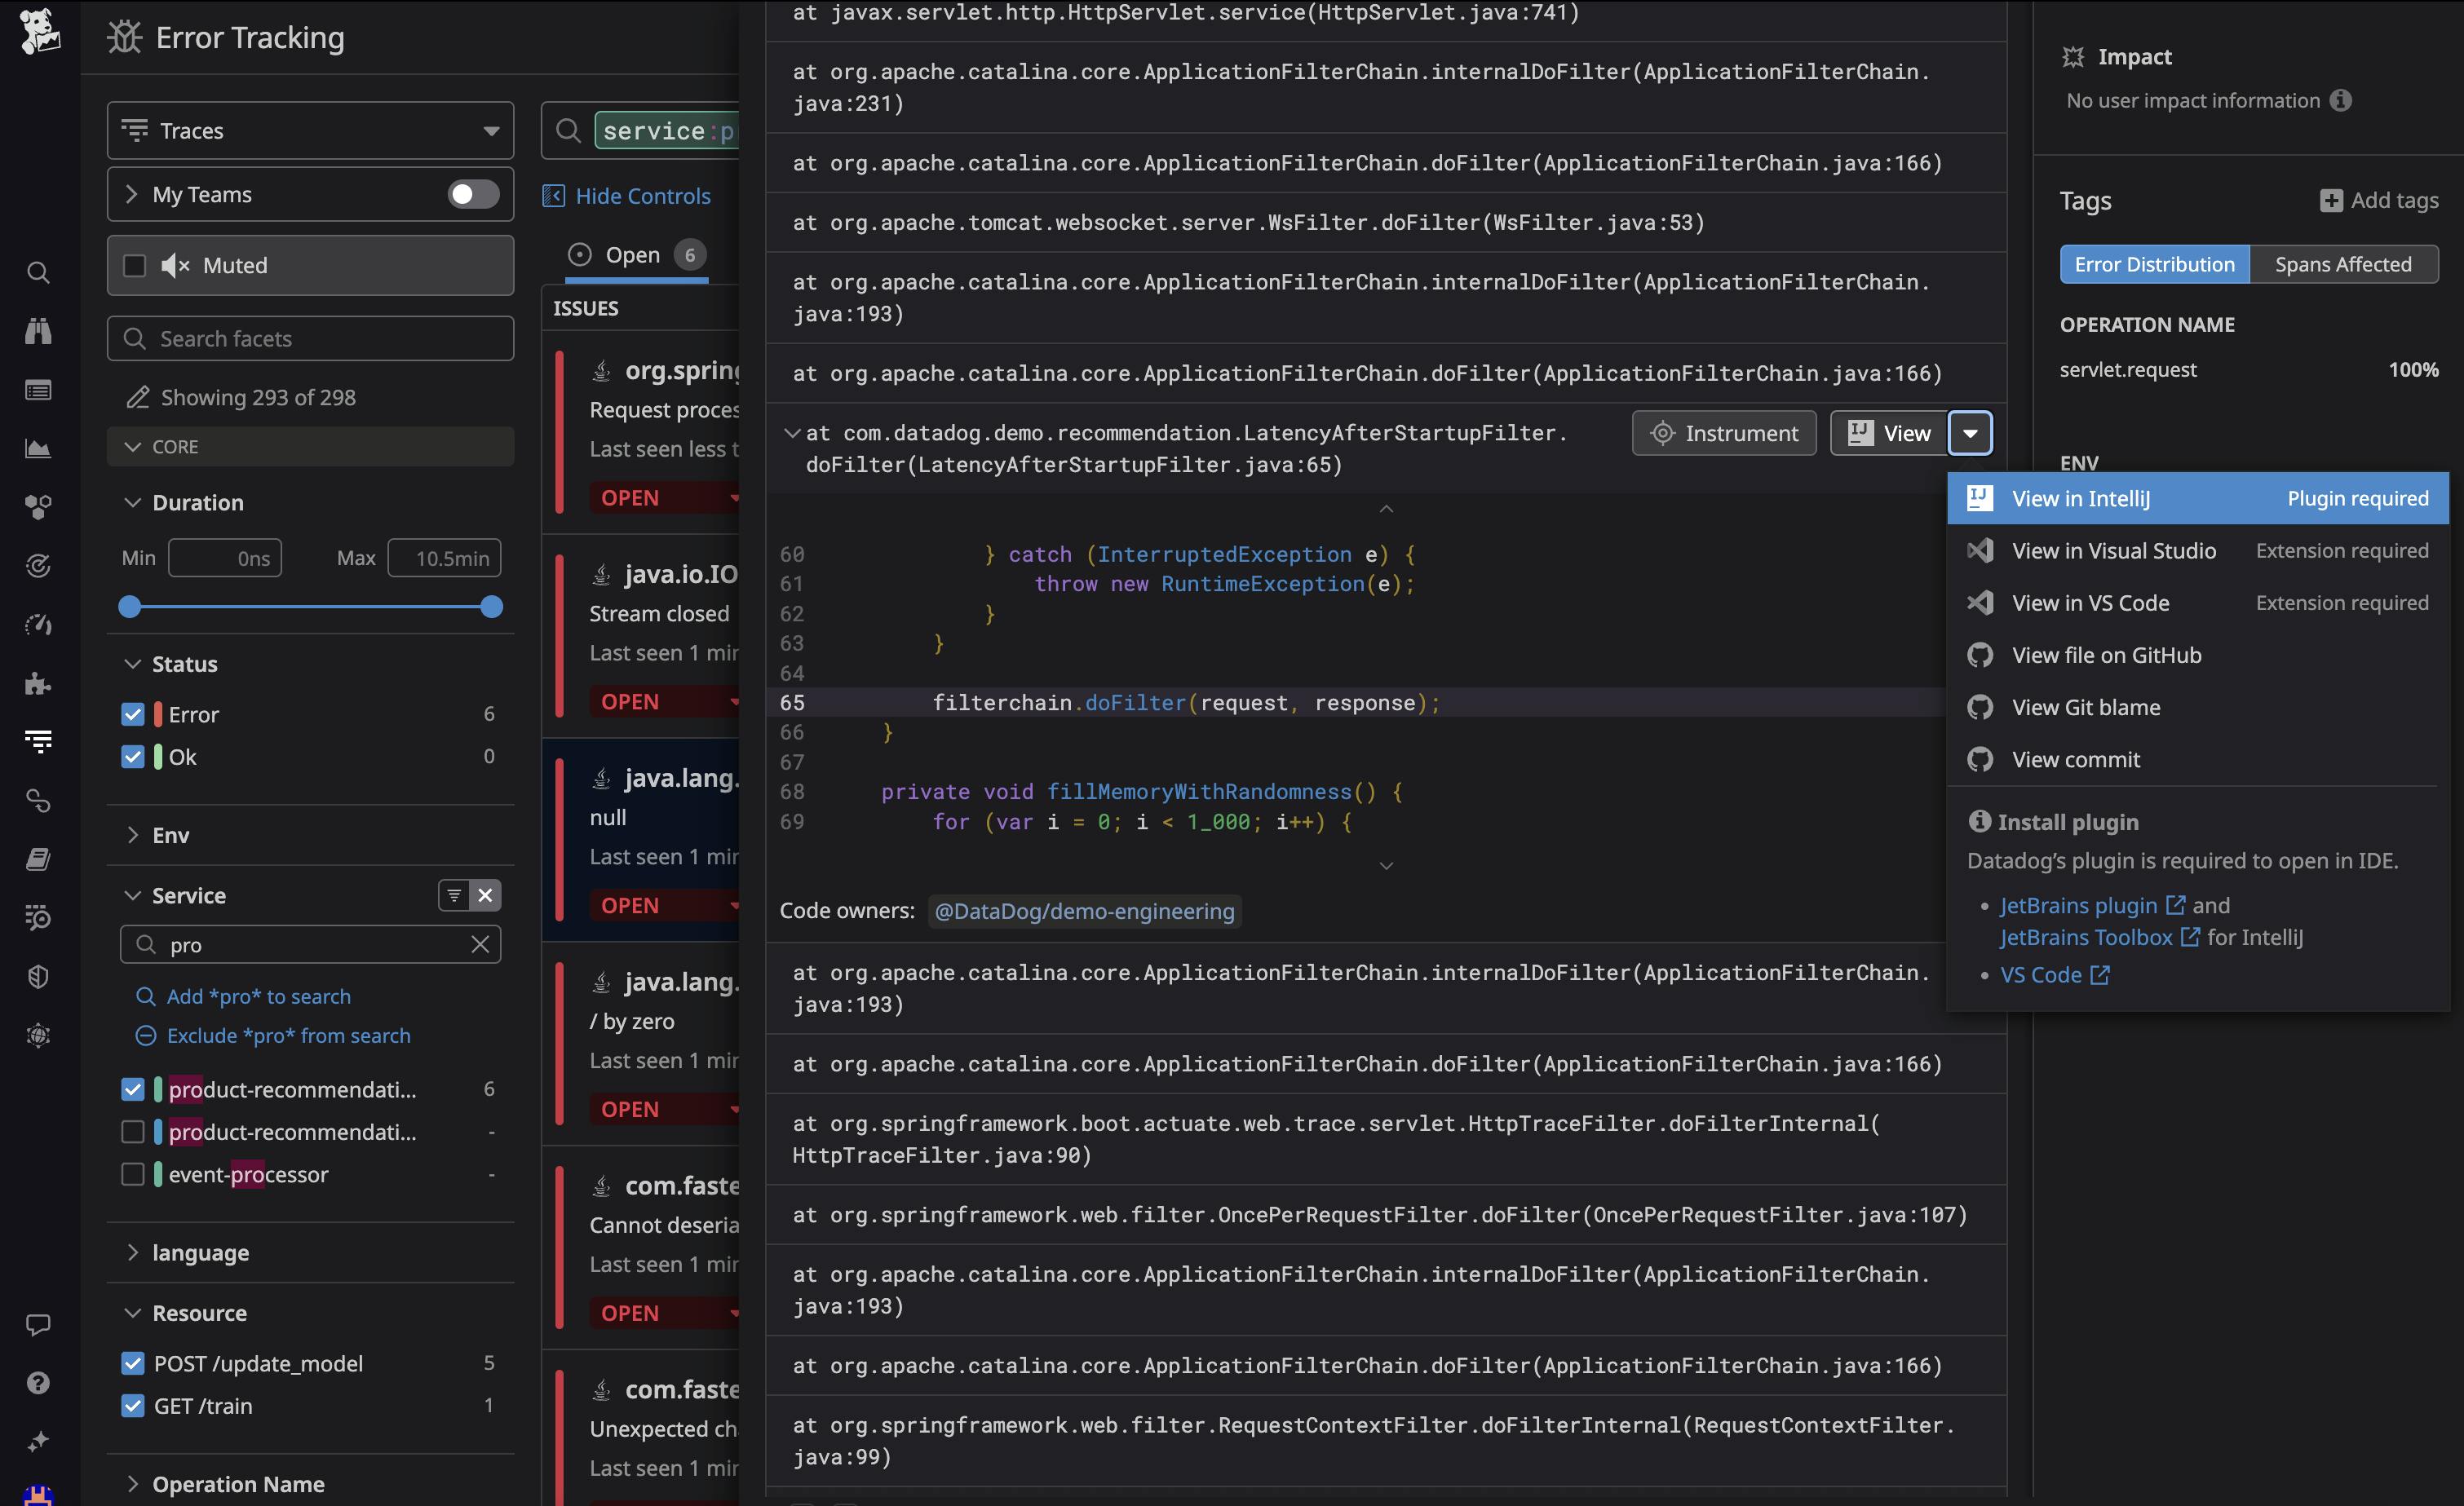Click the Integrations puzzle-piece icon
This screenshot has height=1506, width=2464.
[38, 684]
